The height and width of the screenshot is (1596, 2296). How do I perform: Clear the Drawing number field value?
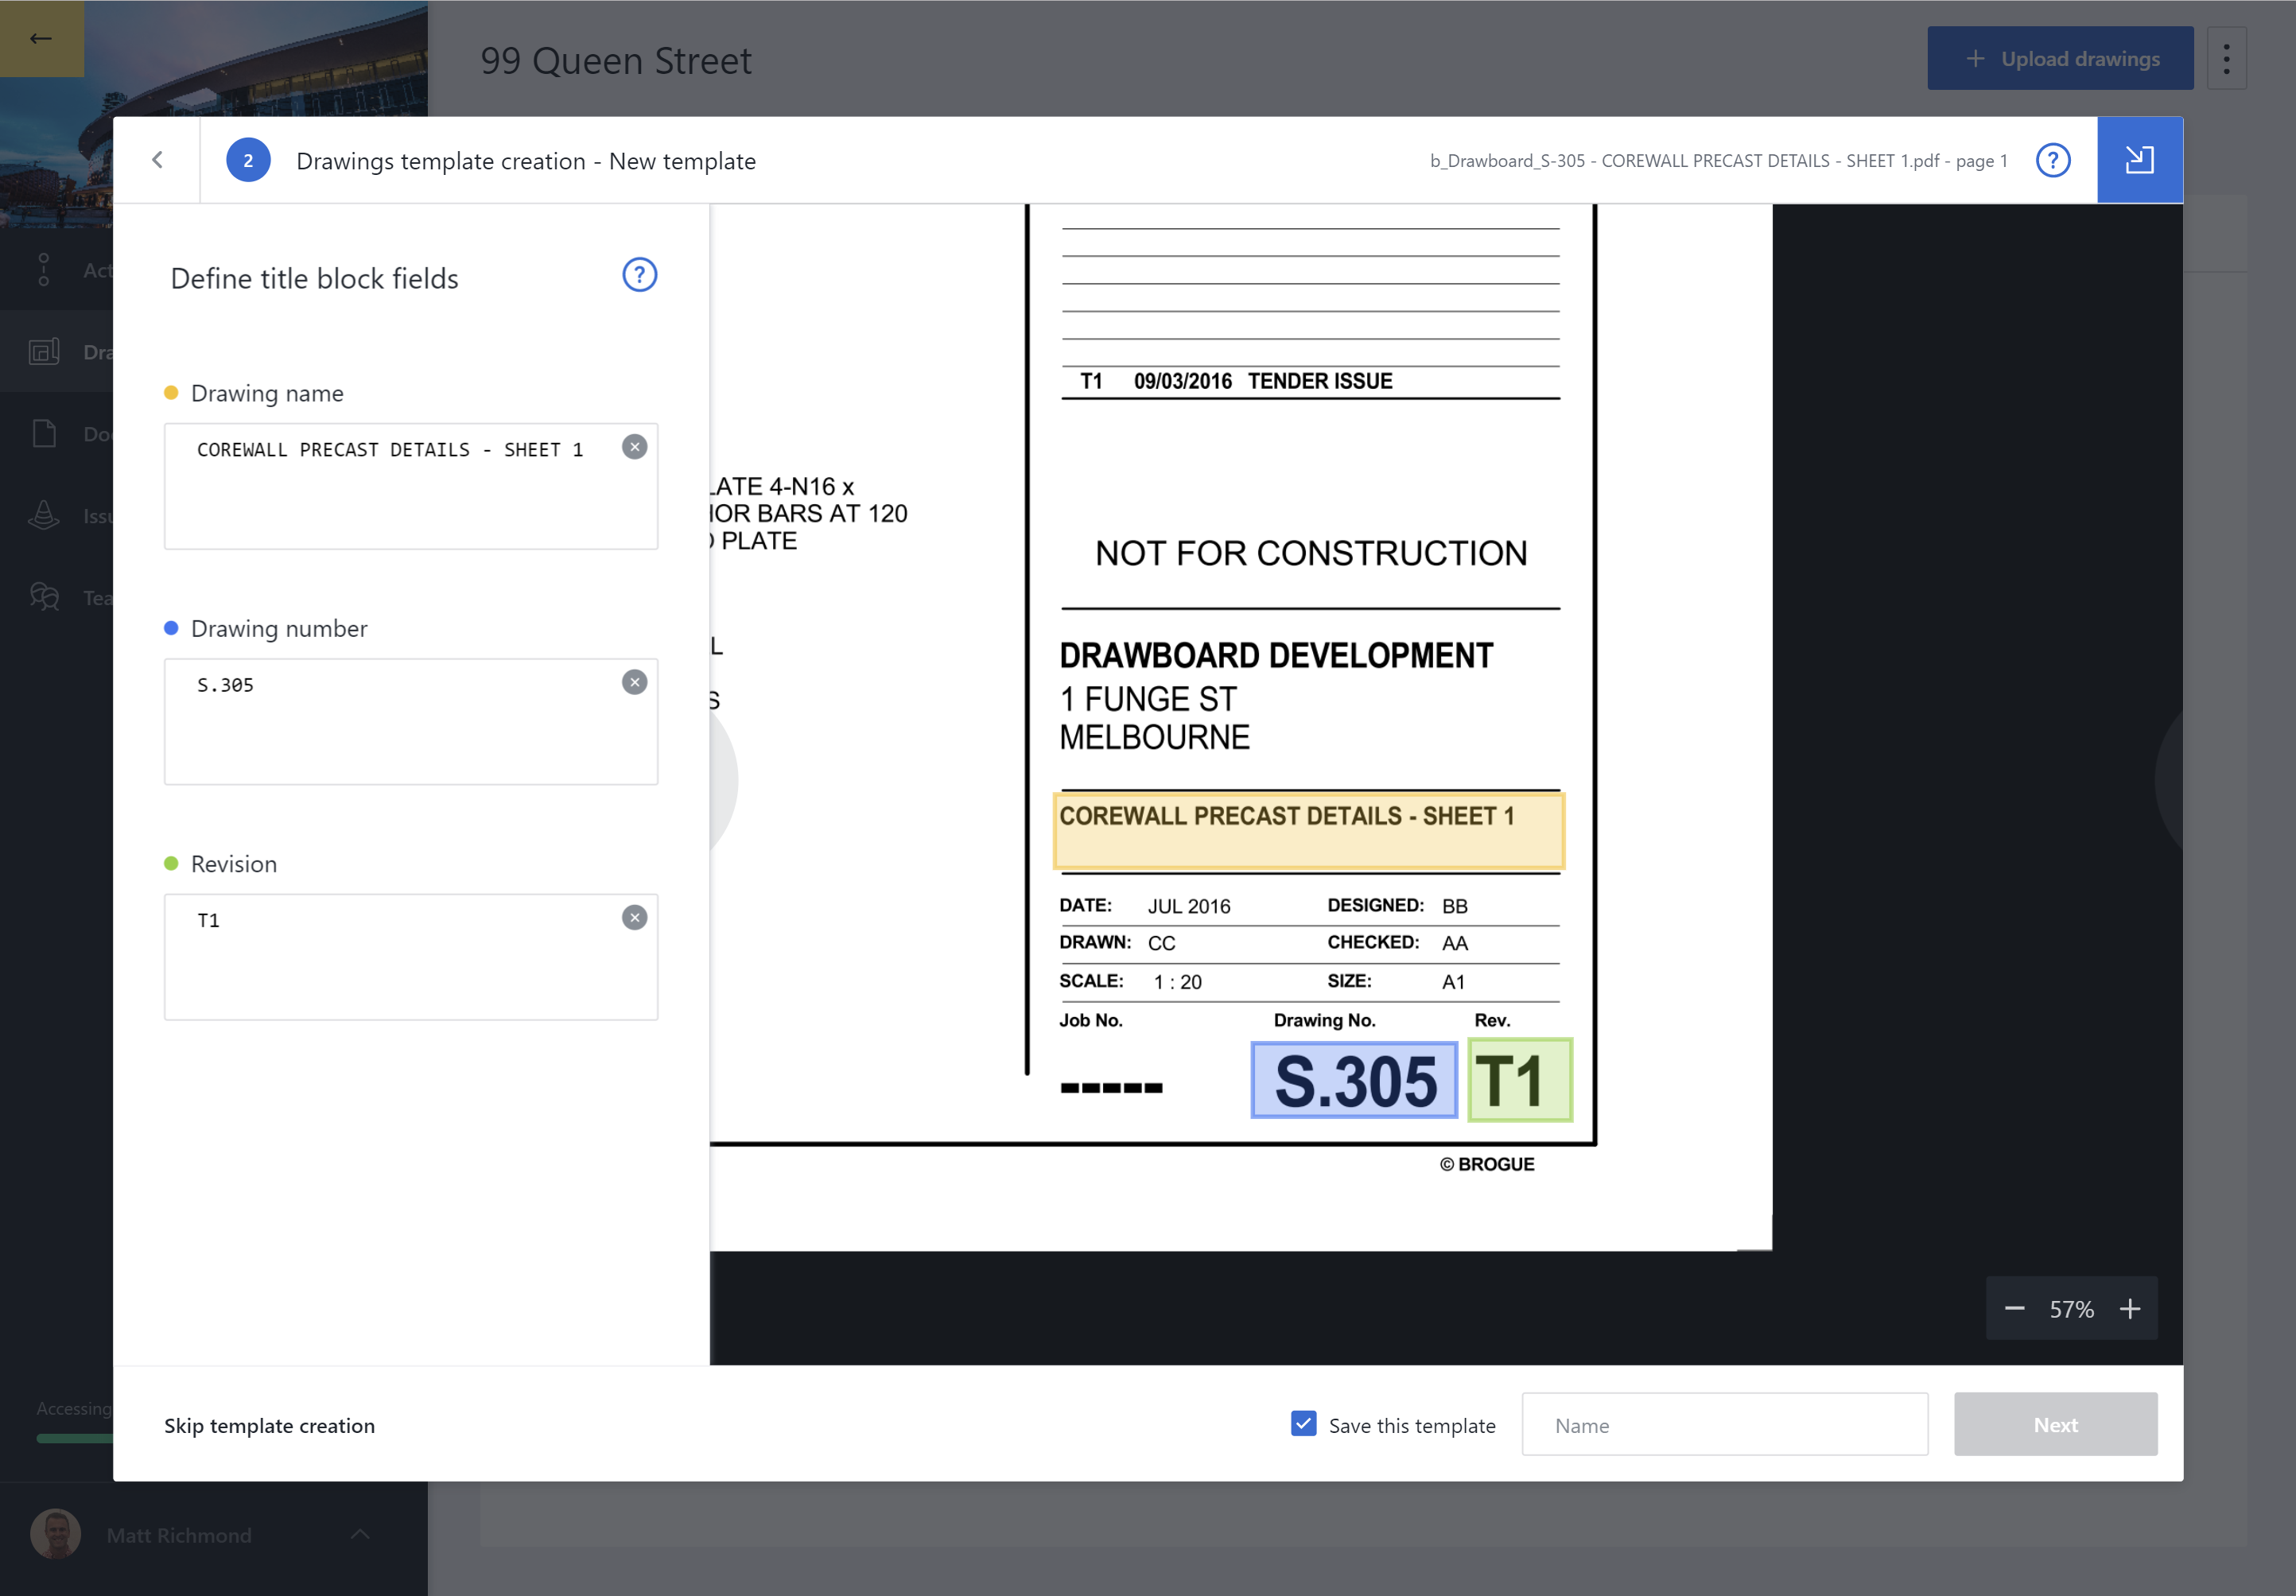(634, 682)
